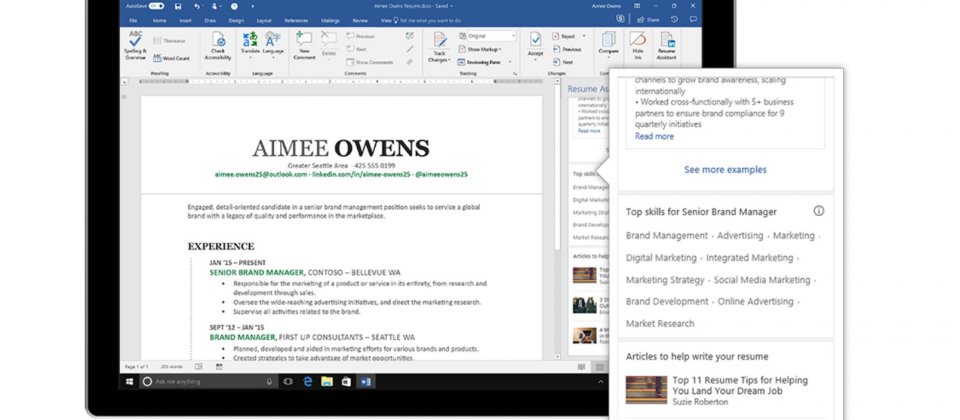Switch to the References tab
Image resolution: width=960 pixels, height=420 pixels.
coord(296,20)
